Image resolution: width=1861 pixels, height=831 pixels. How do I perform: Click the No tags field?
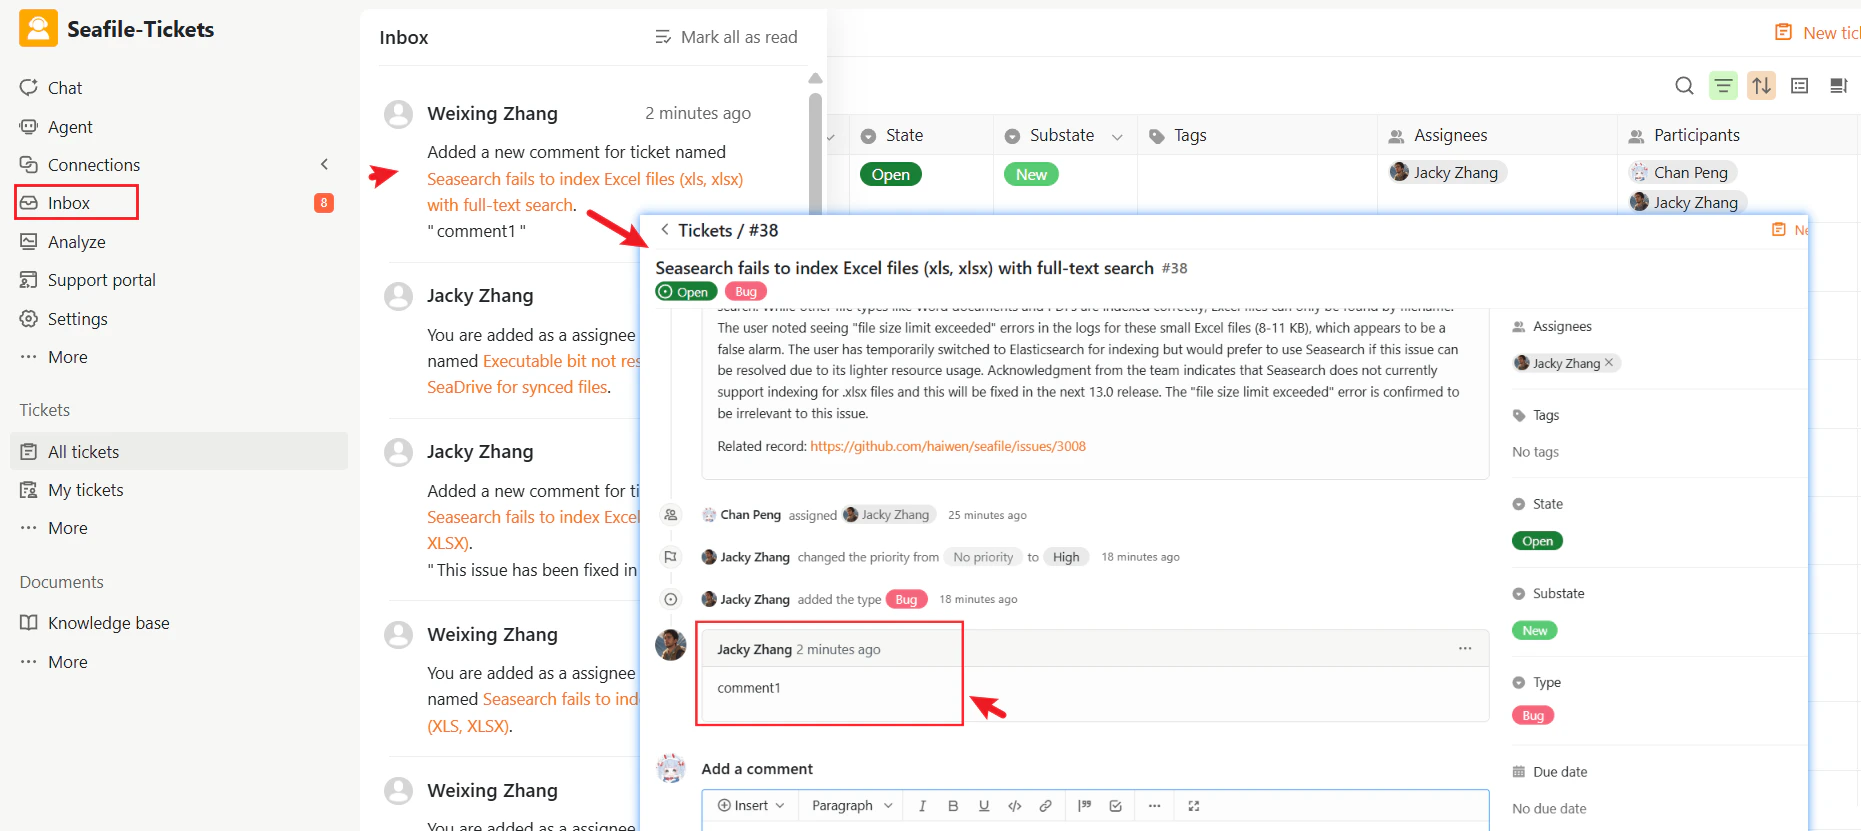pyautogui.click(x=1535, y=452)
